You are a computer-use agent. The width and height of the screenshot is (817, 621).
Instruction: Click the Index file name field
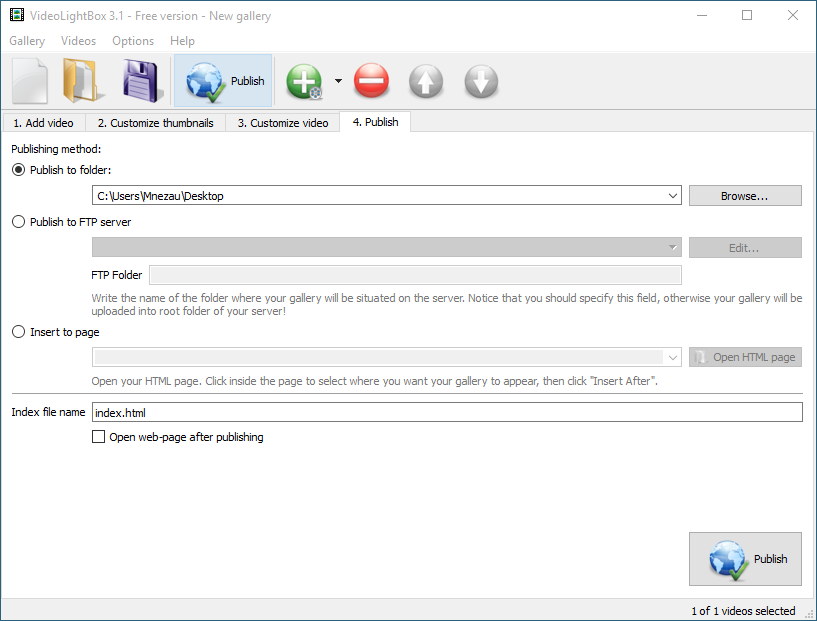pyautogui.click(x=447, y=412)
